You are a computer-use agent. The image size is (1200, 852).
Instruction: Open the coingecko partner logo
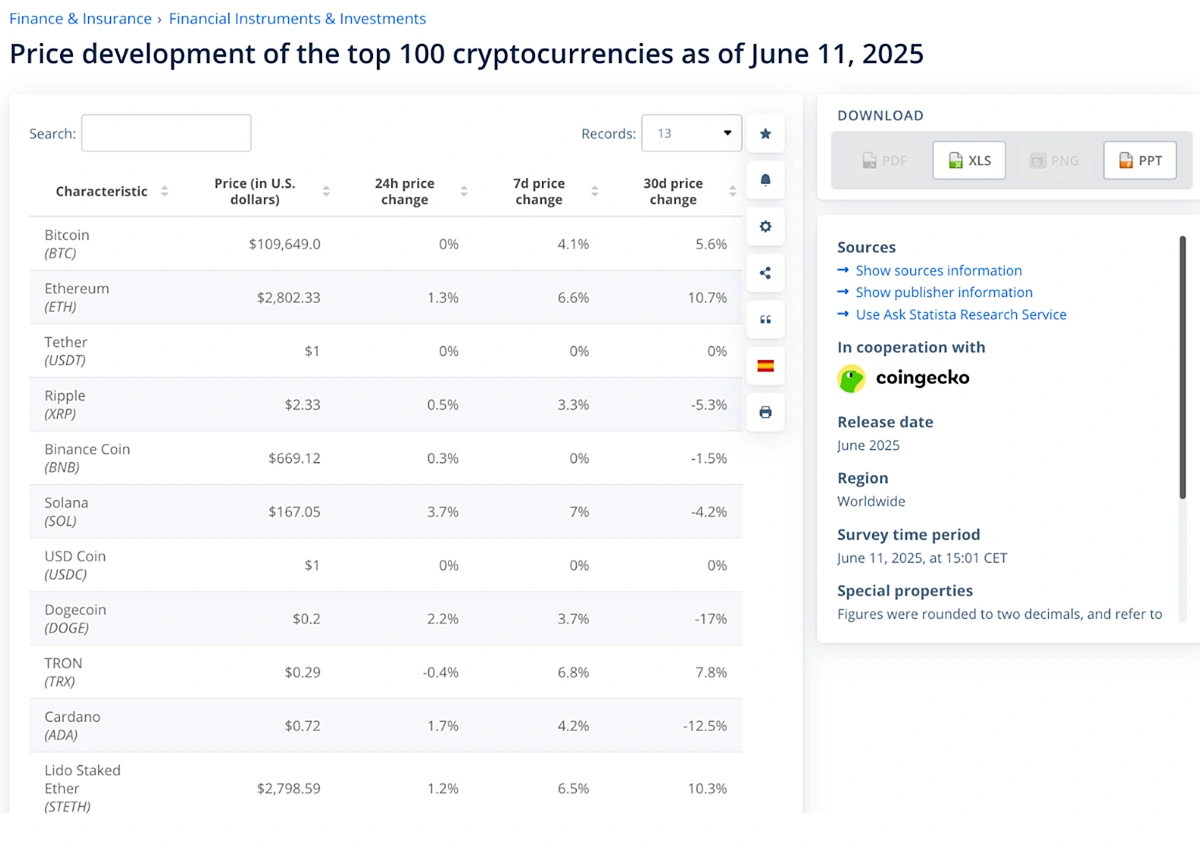(x=903, y=378)
